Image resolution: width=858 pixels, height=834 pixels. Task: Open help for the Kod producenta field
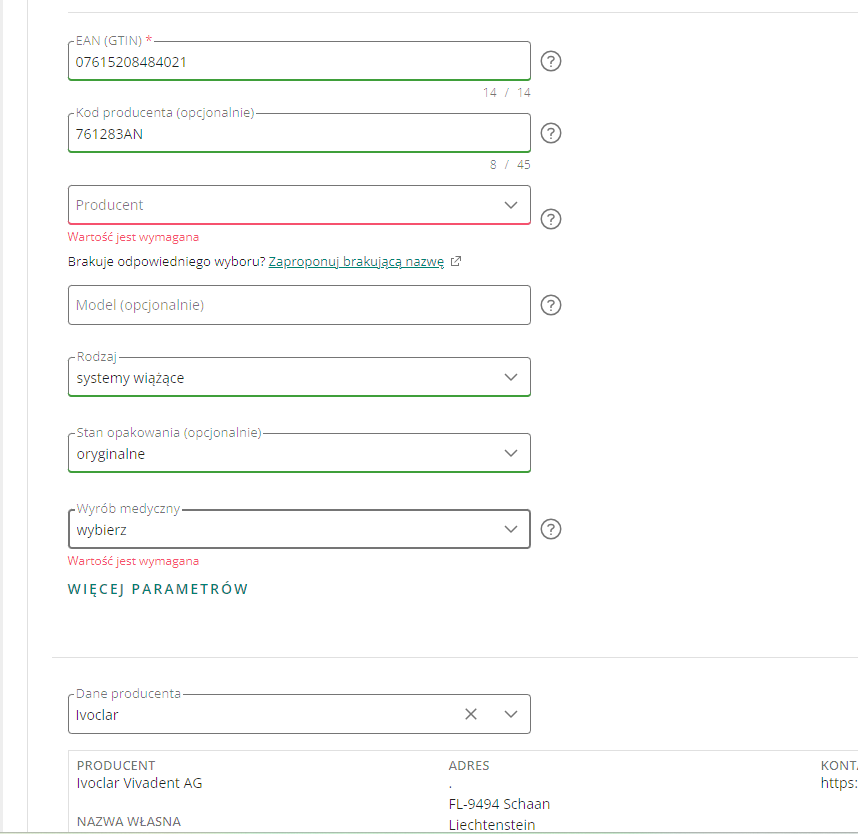551,133
